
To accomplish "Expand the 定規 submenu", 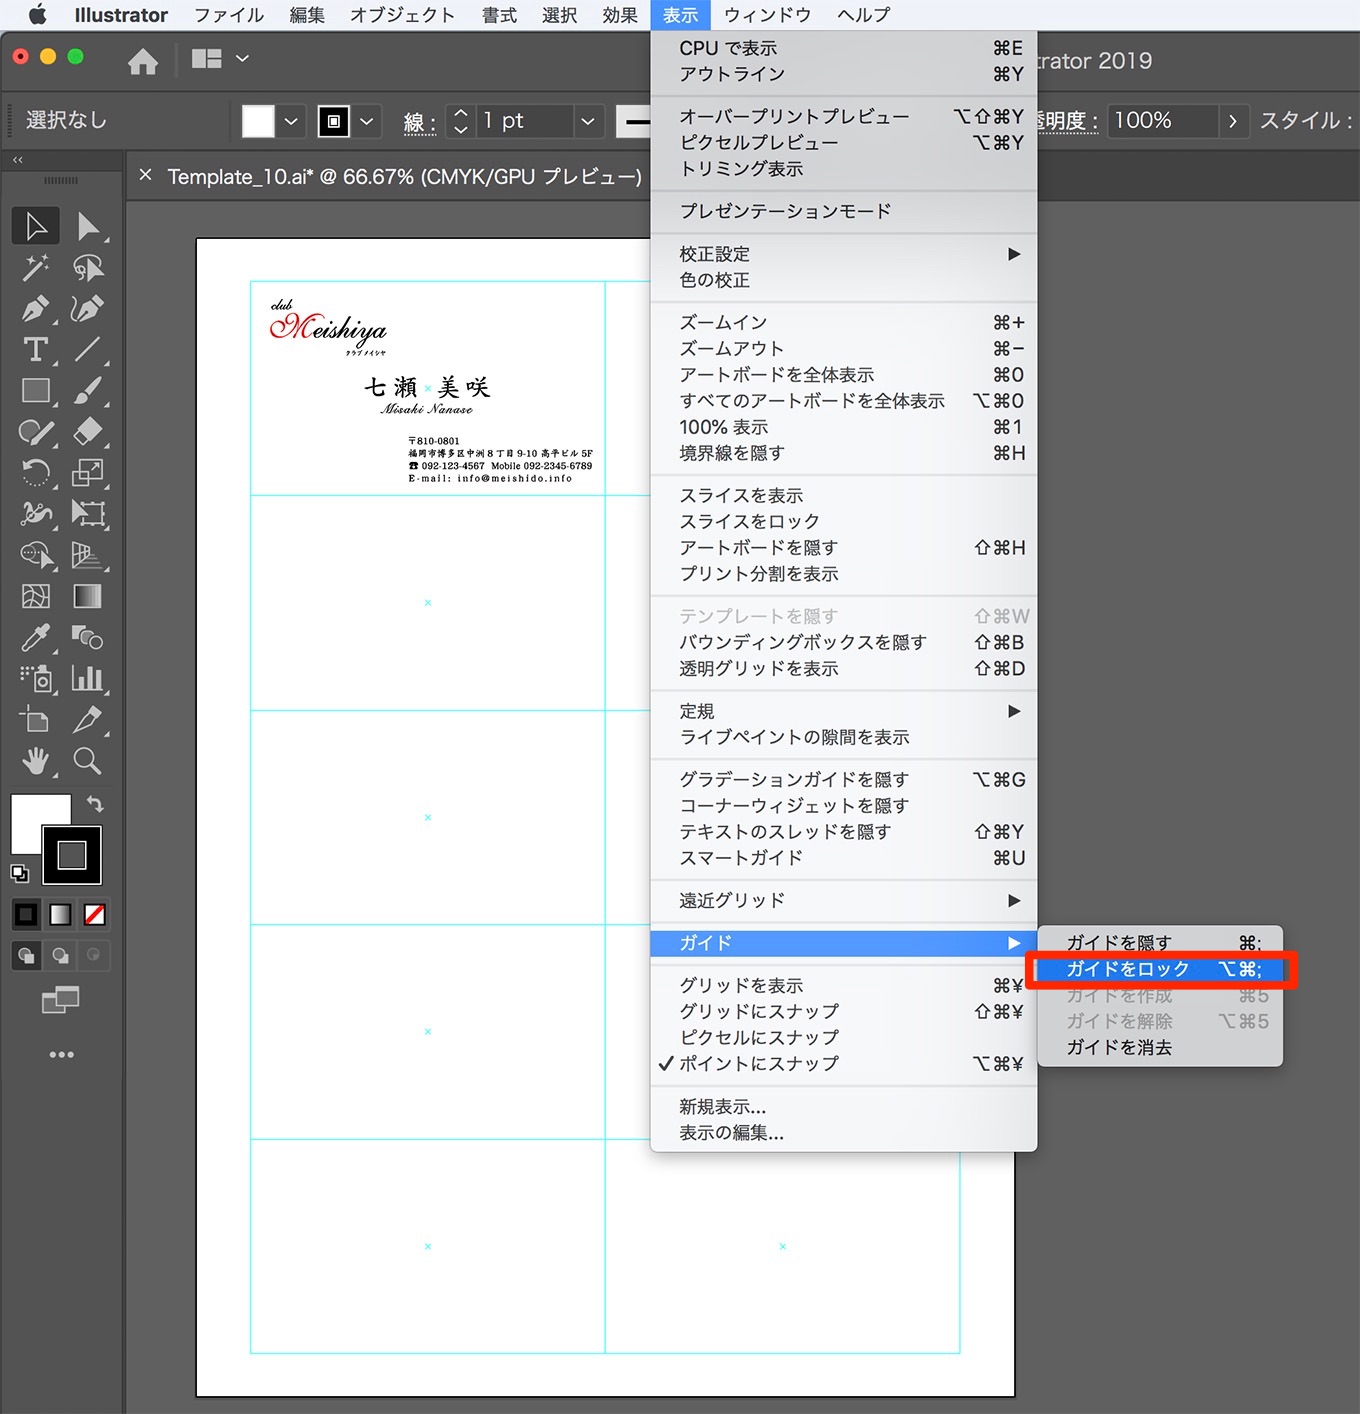I will (843, 711).
